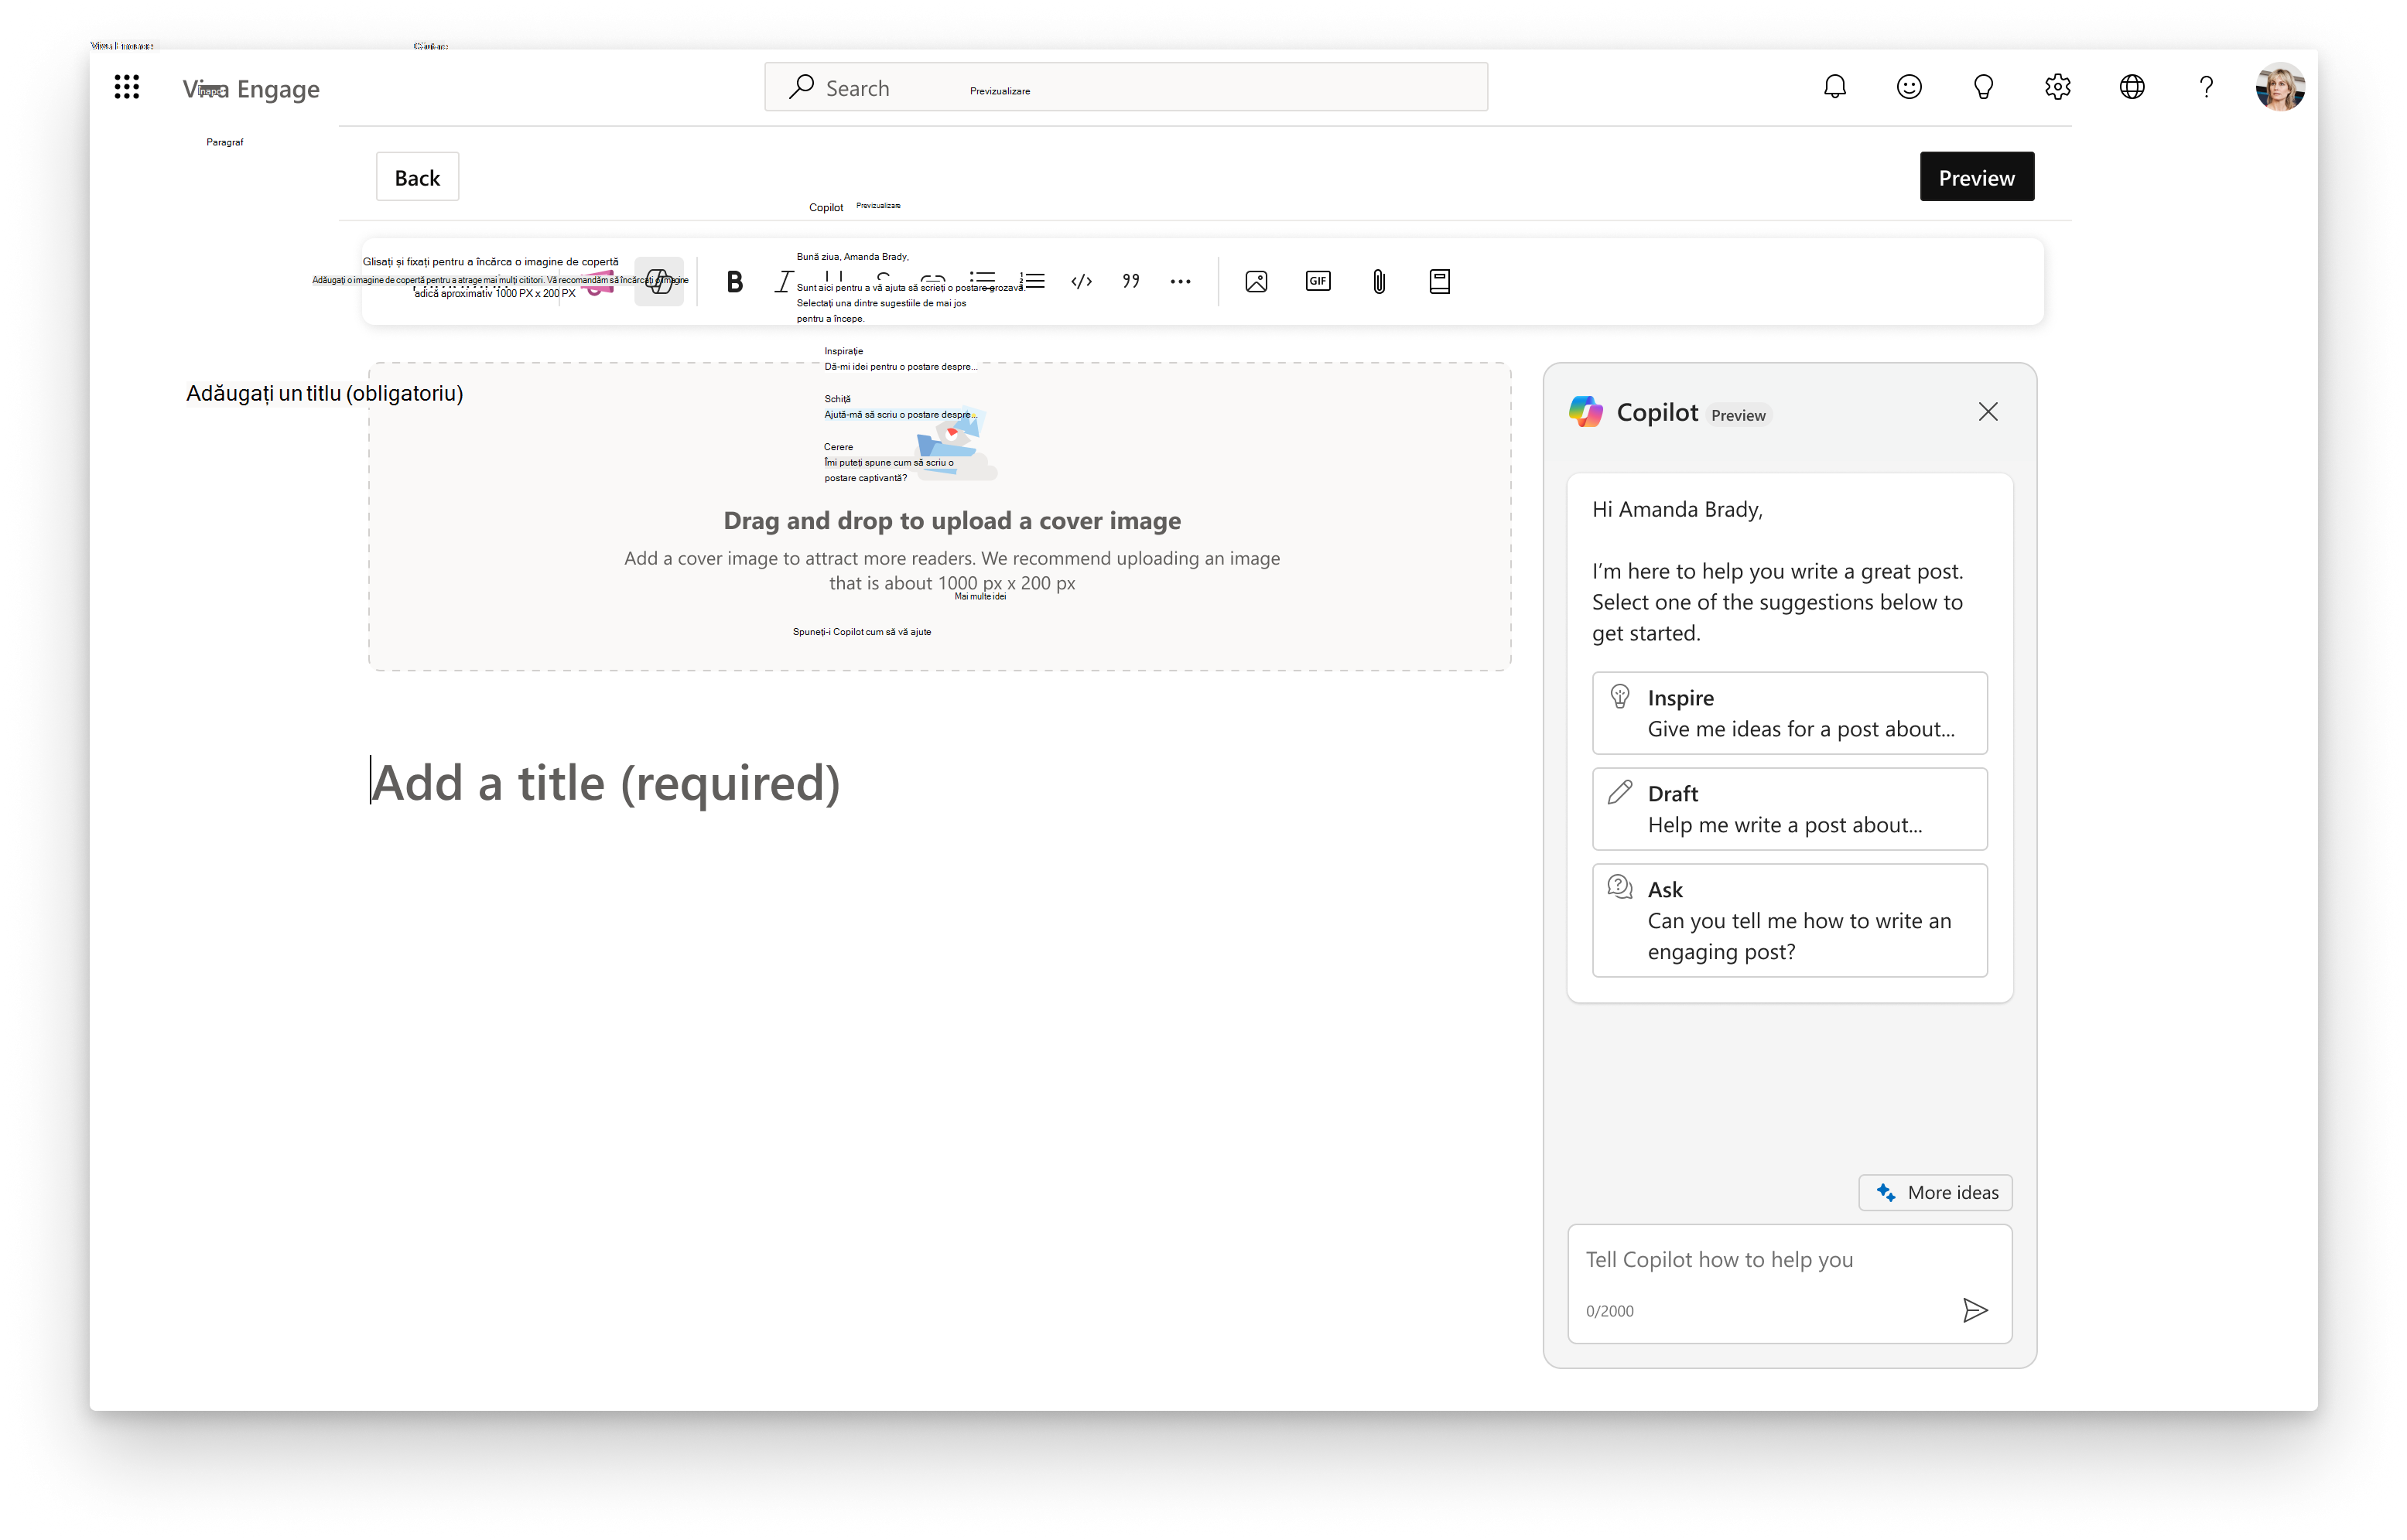Click the Viva Engage title
The height and width of the screenshot is (1540, 2407).
(x=251, y=89)
